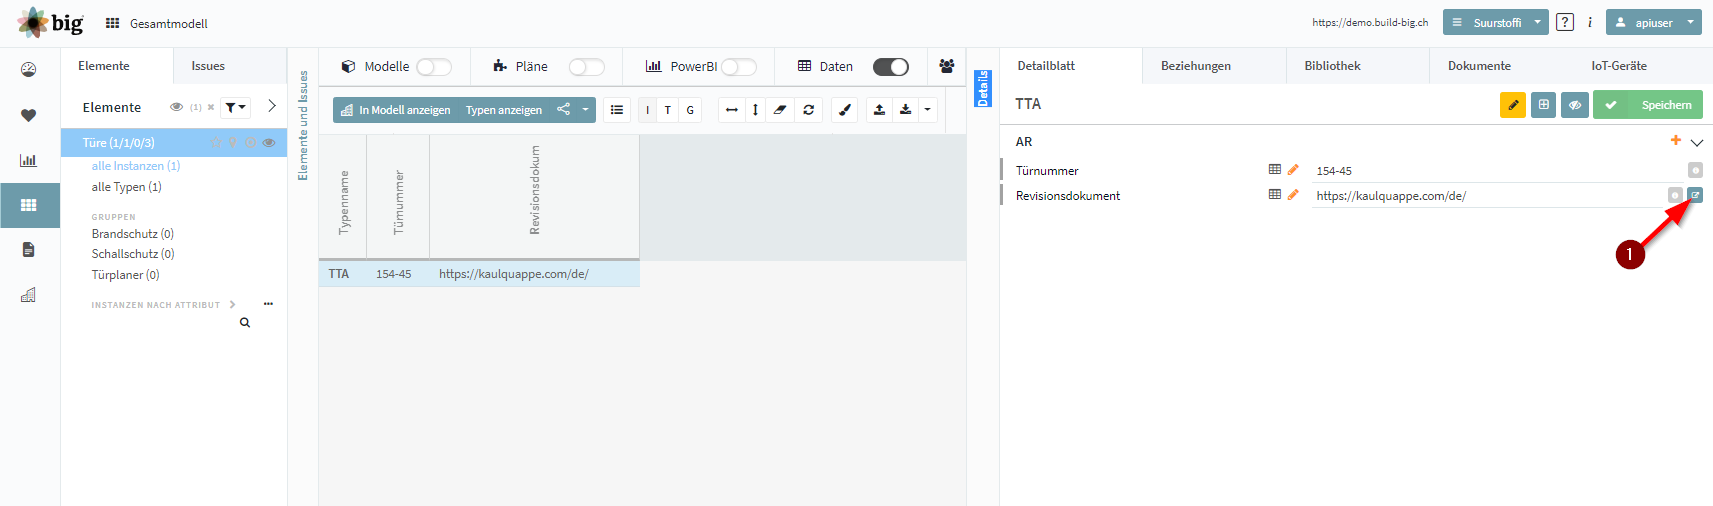Switch on the PowerBI toggle
The image size is (1713, 506).
(739, 67)
